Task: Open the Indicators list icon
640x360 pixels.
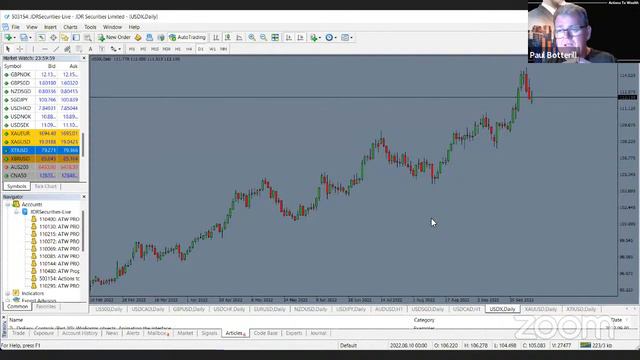Action: pos(313,38)
